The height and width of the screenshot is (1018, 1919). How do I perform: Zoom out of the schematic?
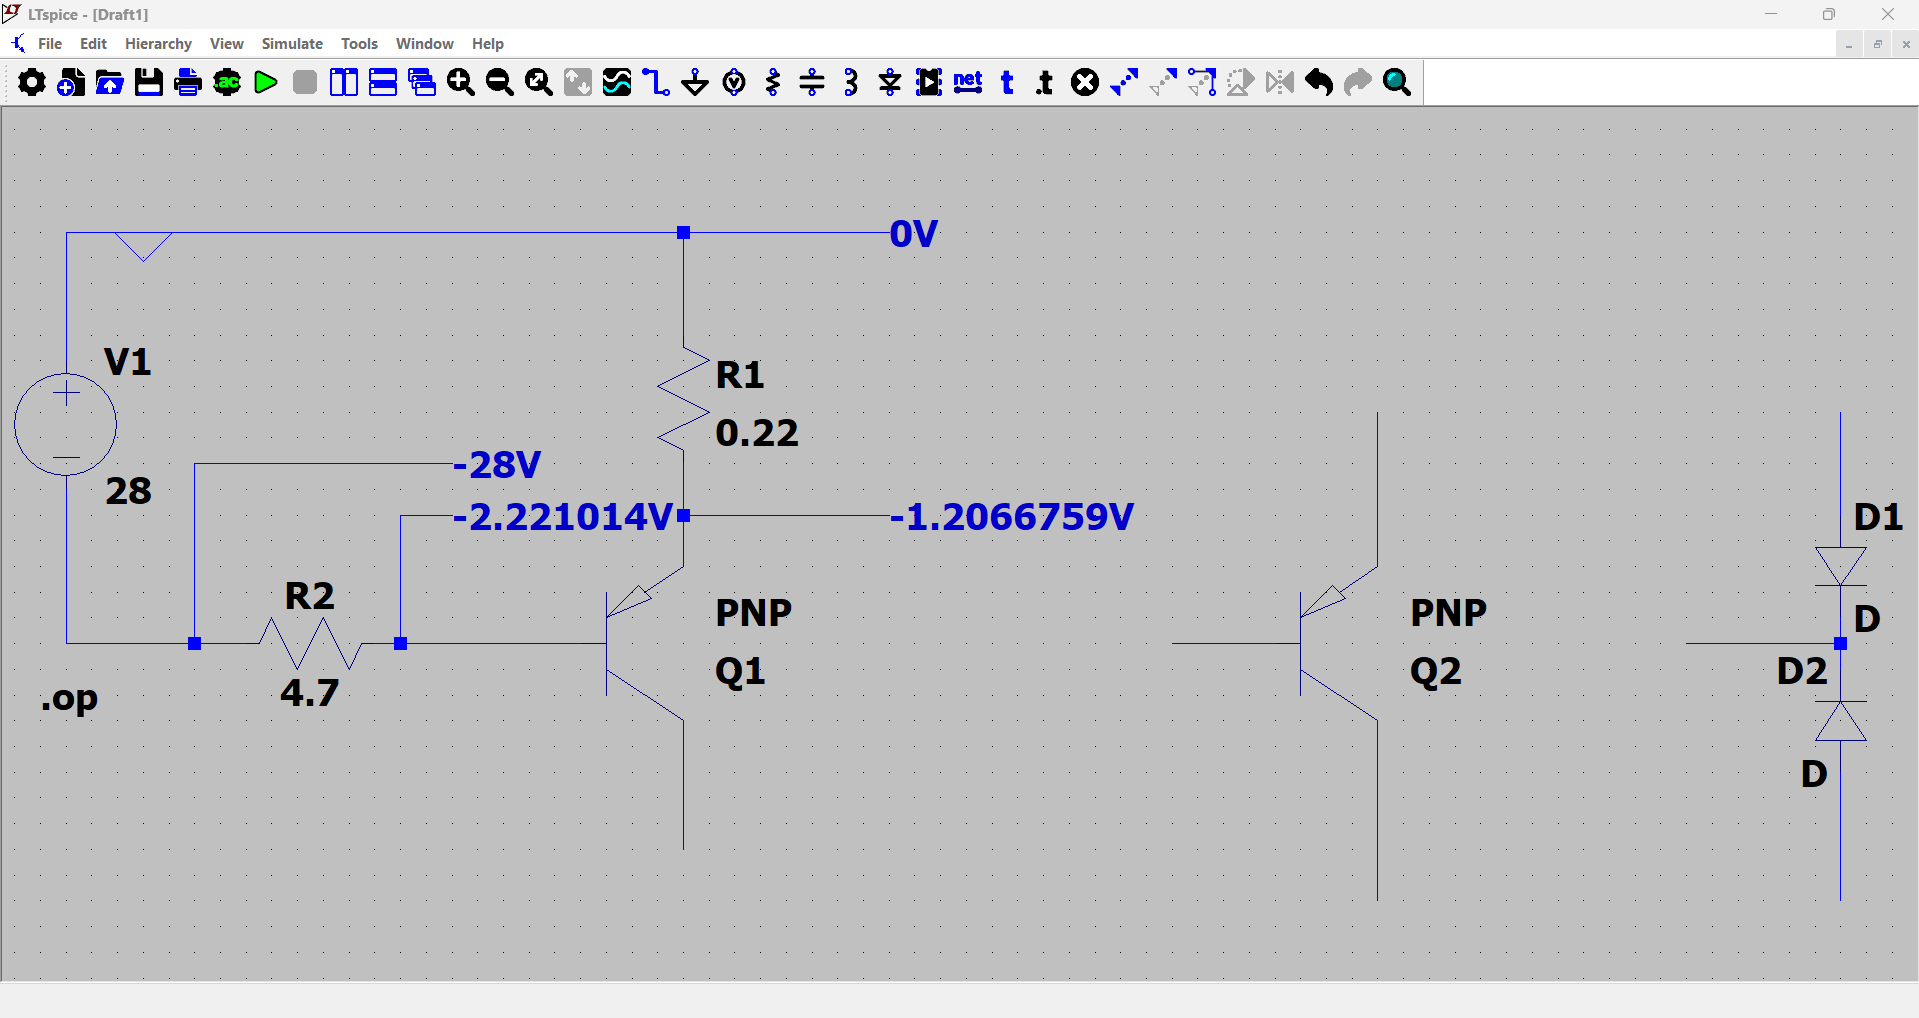500,82
